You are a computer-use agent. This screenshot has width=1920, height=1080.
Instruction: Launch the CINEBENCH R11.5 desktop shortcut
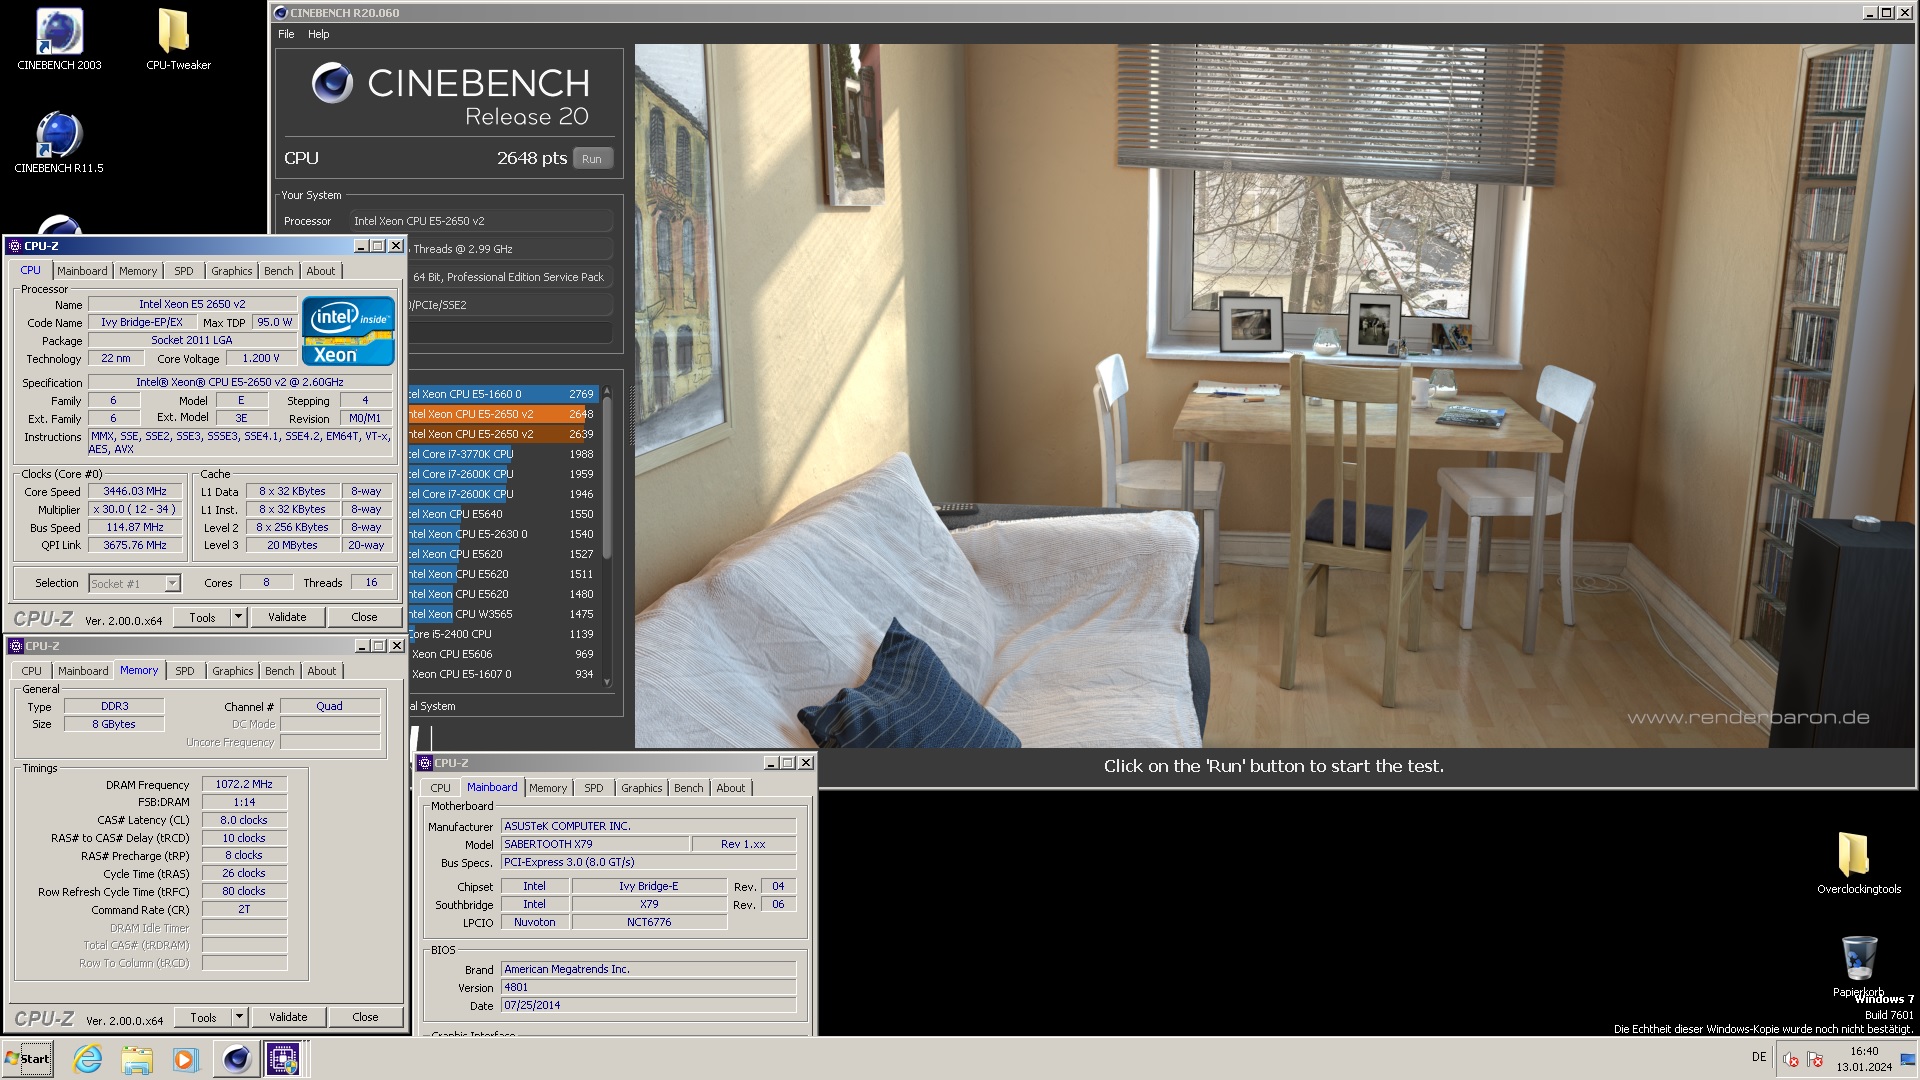pos(59,142)
